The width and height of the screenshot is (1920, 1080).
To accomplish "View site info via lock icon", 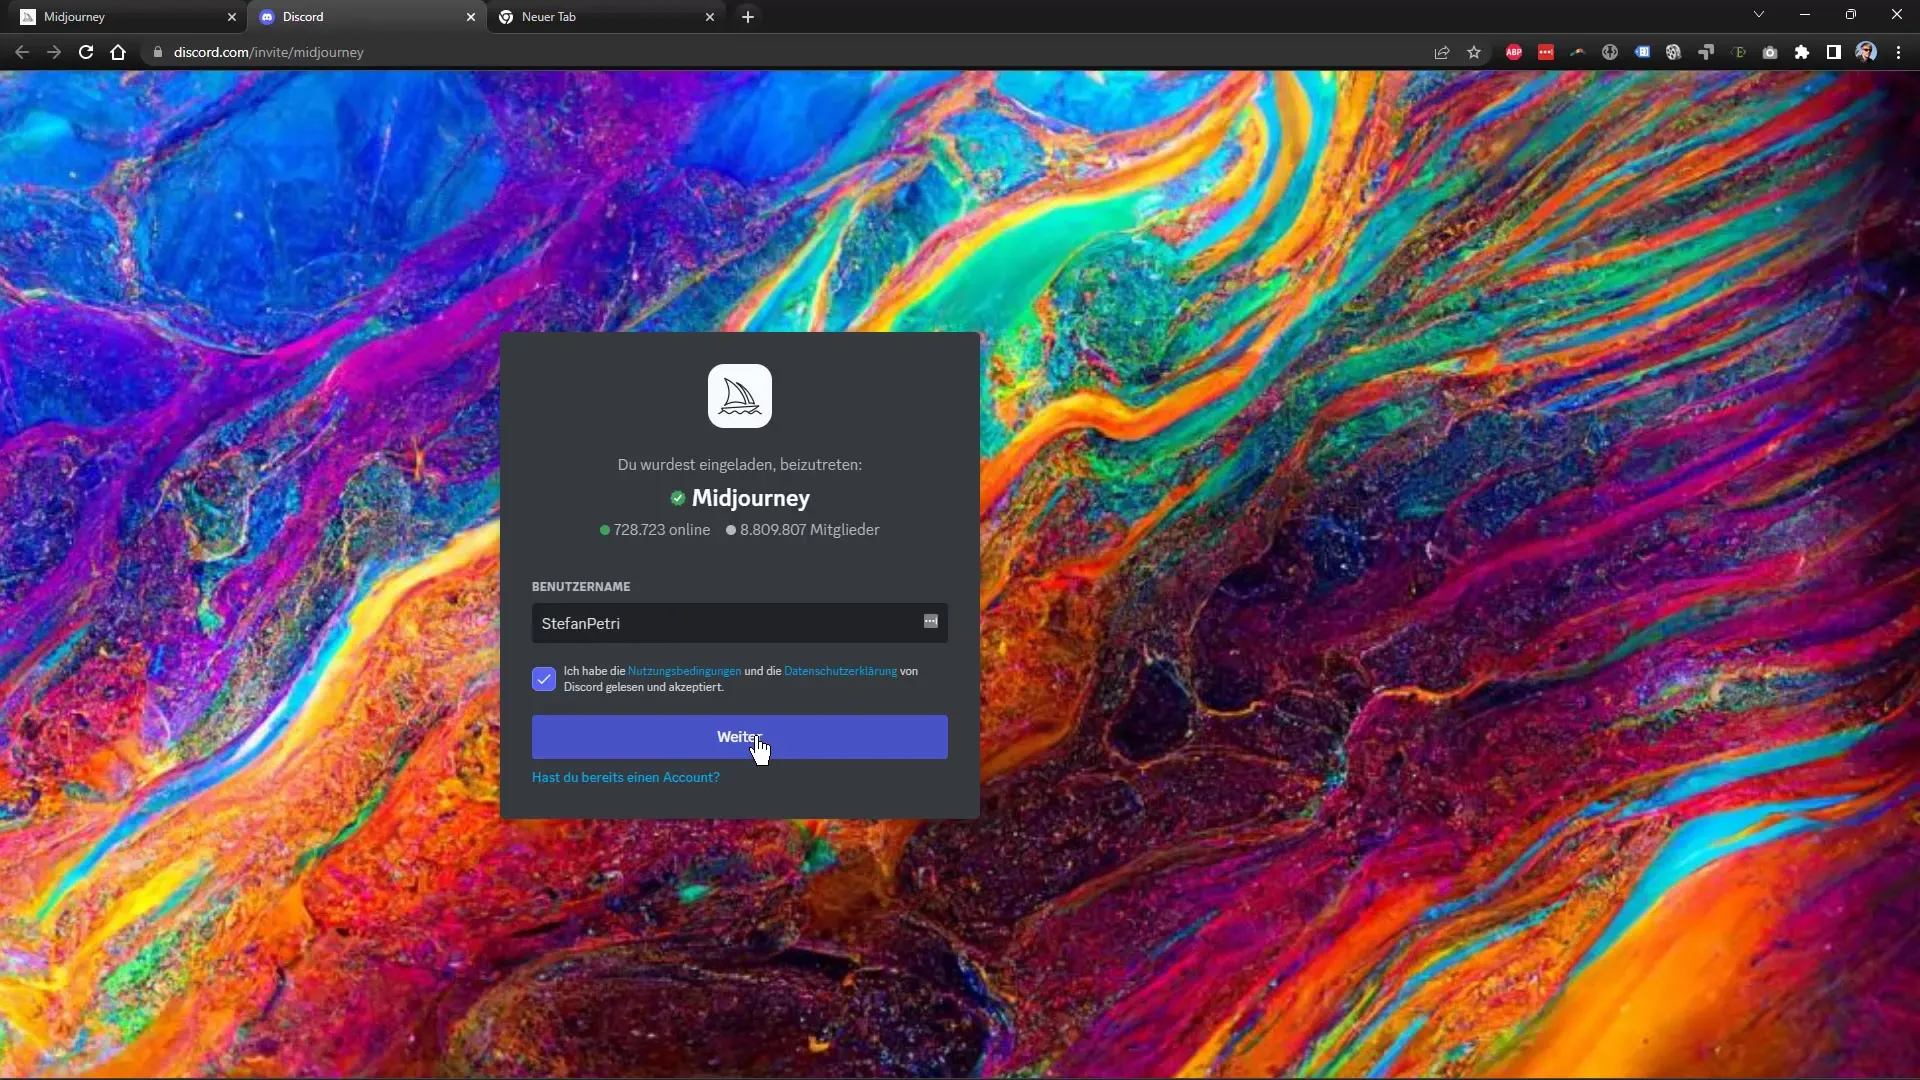I will [157, 52].
